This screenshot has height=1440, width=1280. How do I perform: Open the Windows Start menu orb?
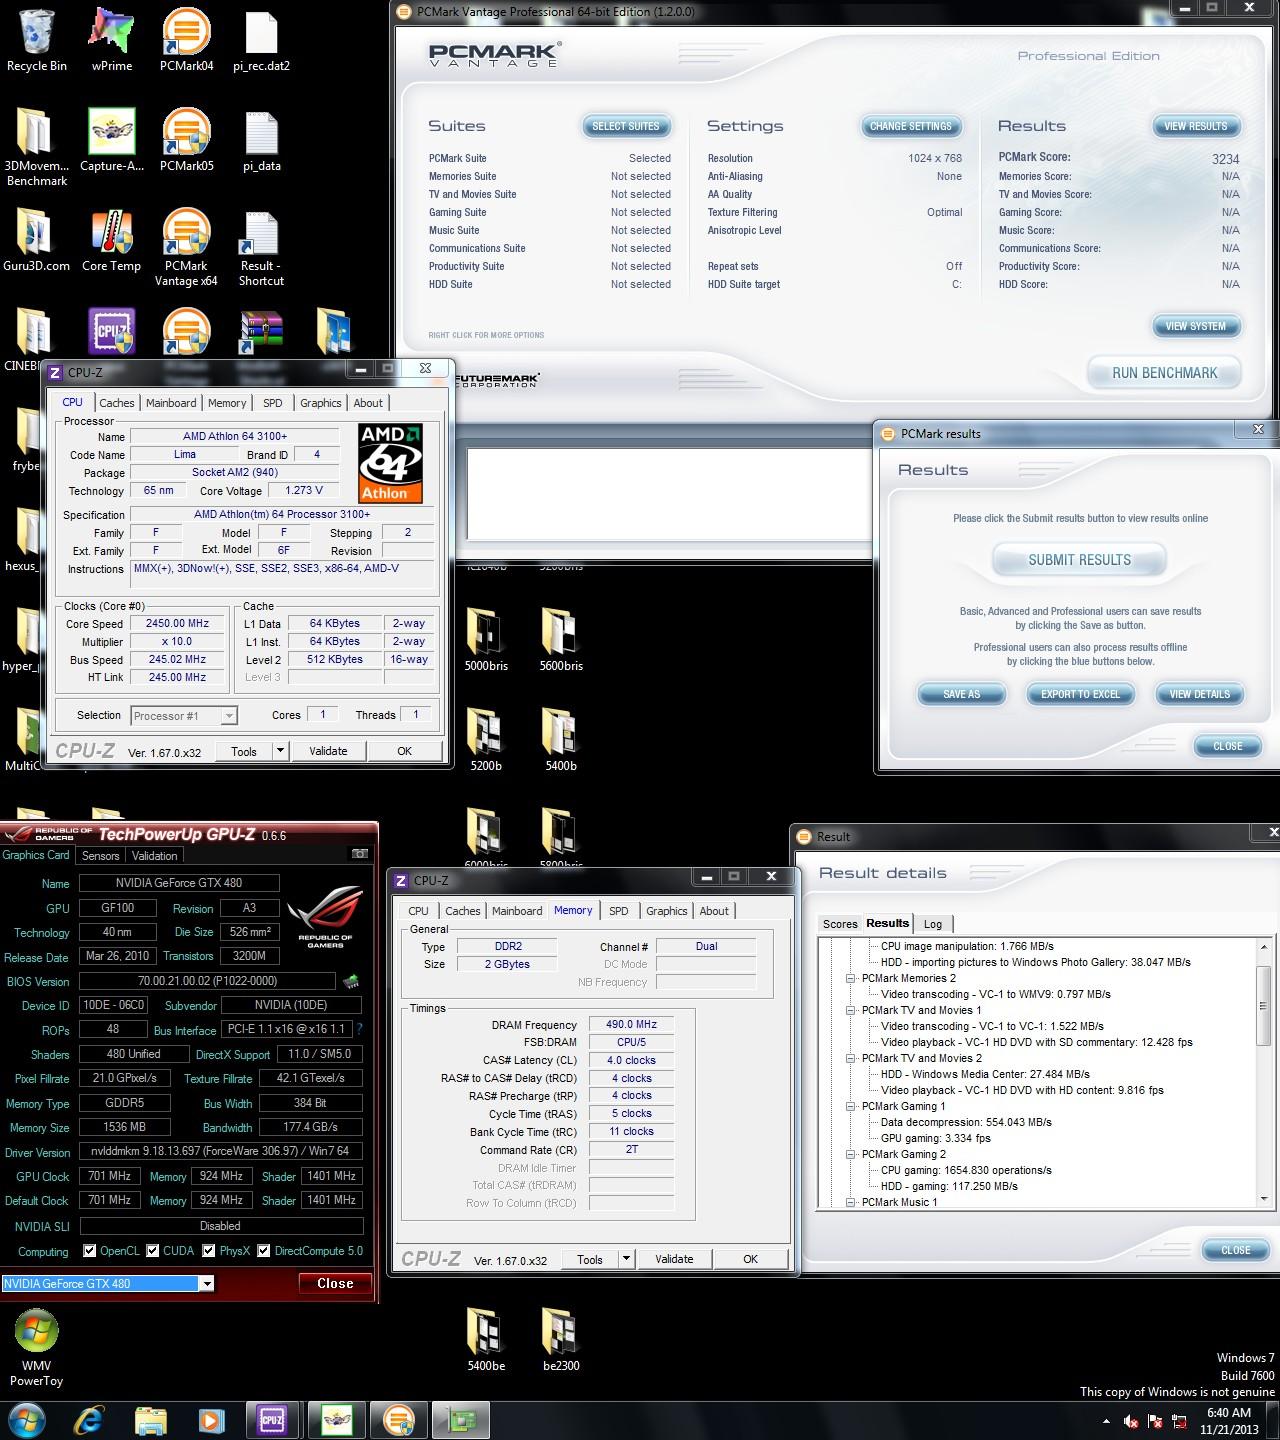point(26,1420)
